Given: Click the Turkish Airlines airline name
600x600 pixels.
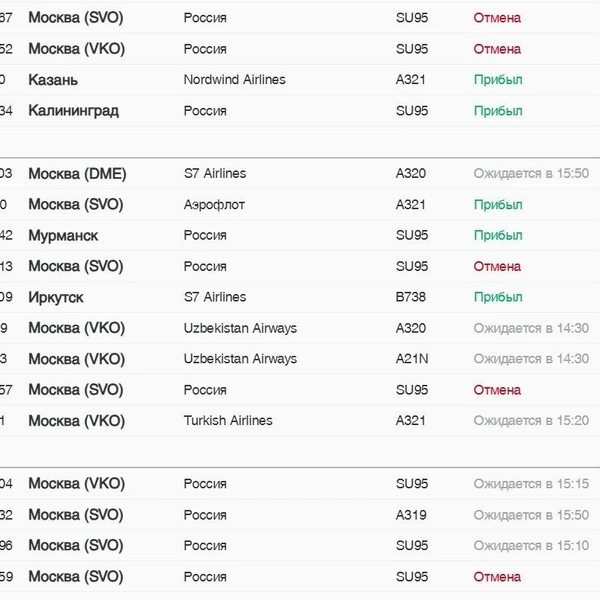Looking at the screenshot, I should [x=228, y=421].
